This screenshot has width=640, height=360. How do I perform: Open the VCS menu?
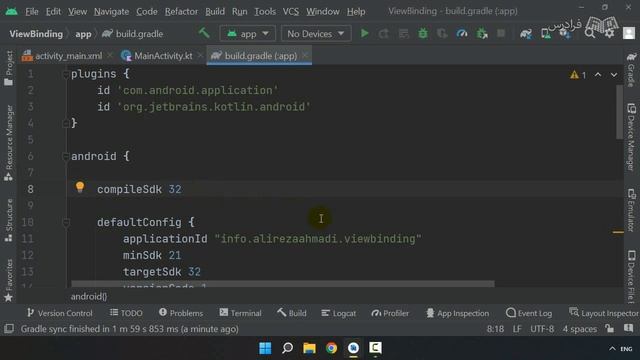pyautogui.click(x=291, y=11)
